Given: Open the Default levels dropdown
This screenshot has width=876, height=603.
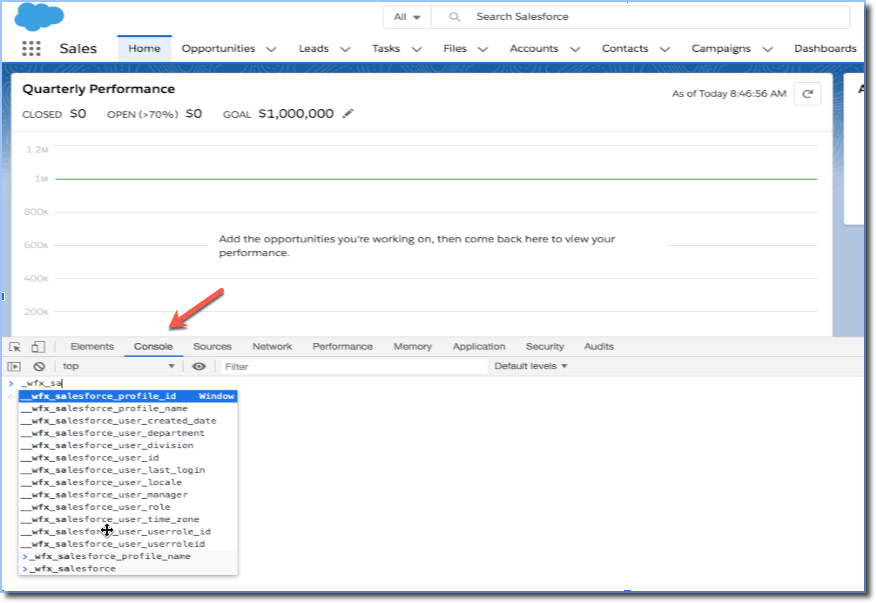Looking at the screenshot, I should click(531, 366).
